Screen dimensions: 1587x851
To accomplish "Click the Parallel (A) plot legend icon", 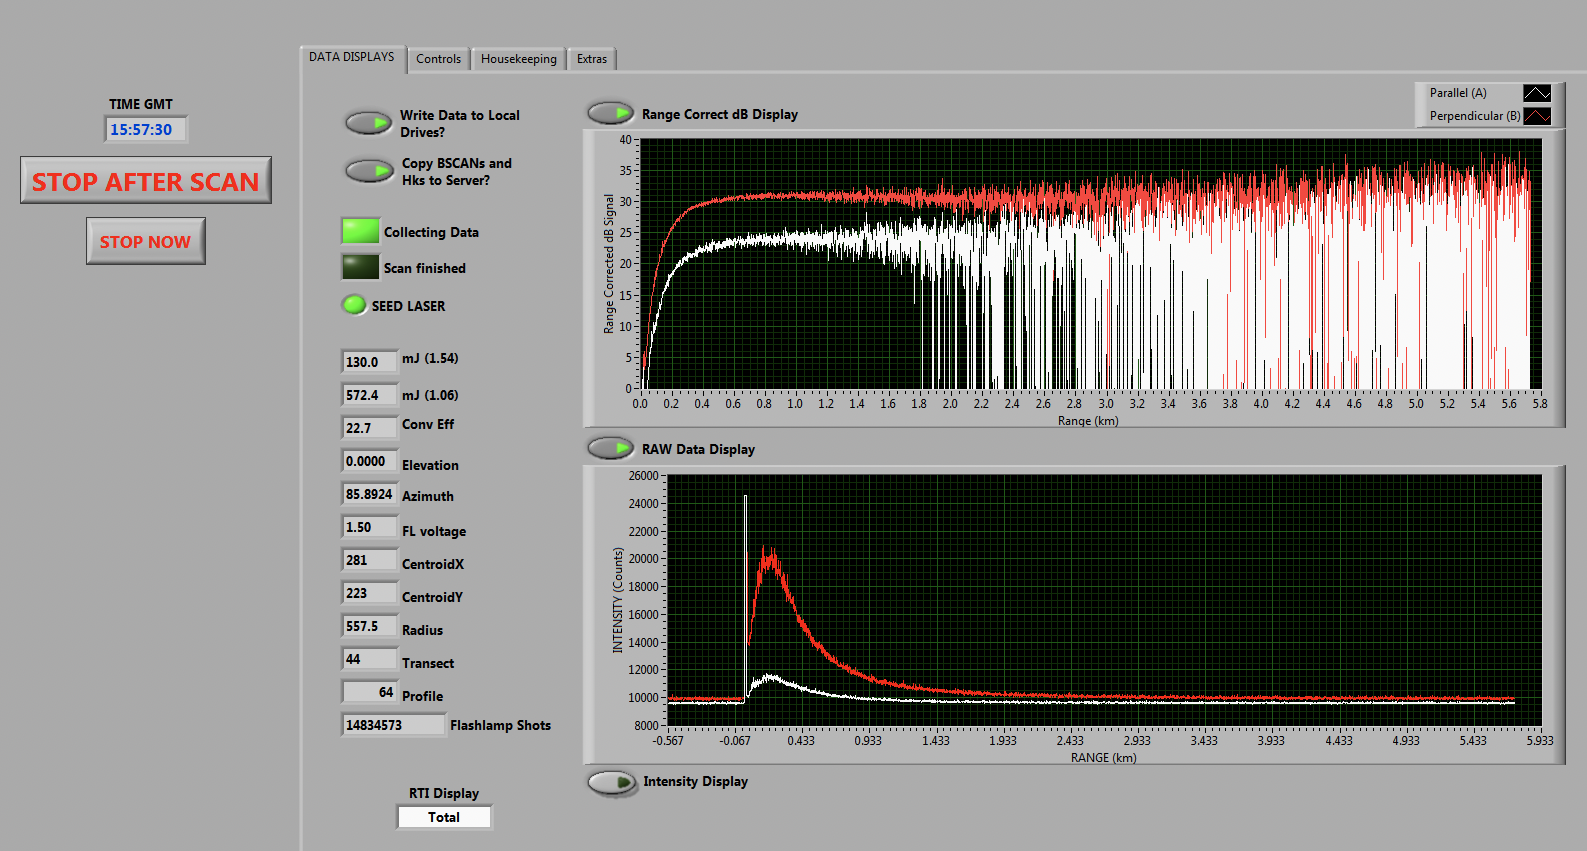I will pyautogui.click(x=1536, y=93).
